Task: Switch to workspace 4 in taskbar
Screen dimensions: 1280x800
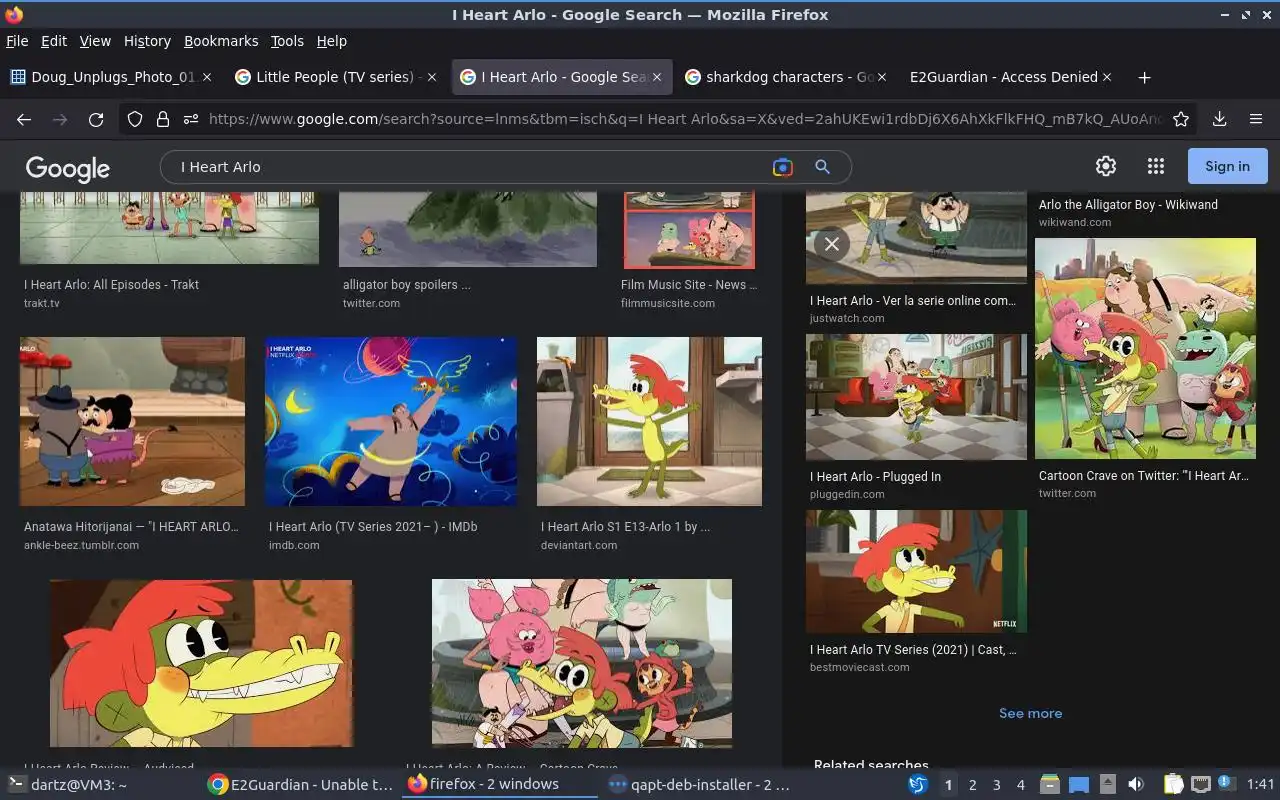Action: 1020,785
